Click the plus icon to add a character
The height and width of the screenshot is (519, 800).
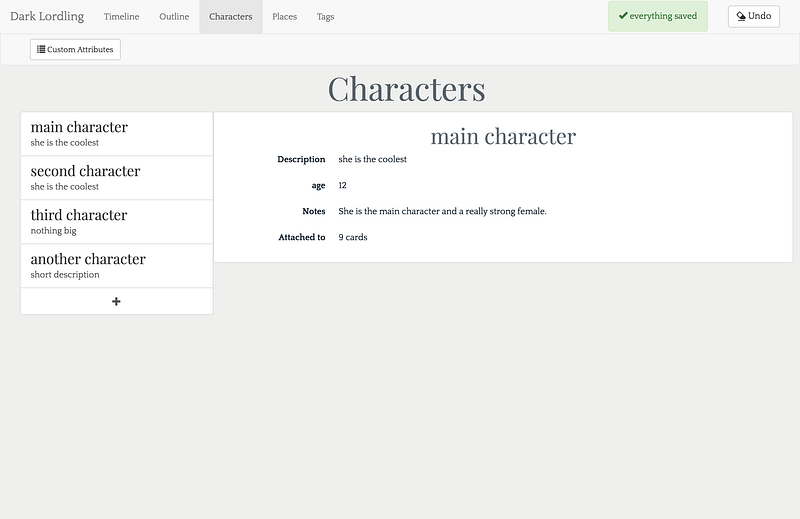pos(116,302)
